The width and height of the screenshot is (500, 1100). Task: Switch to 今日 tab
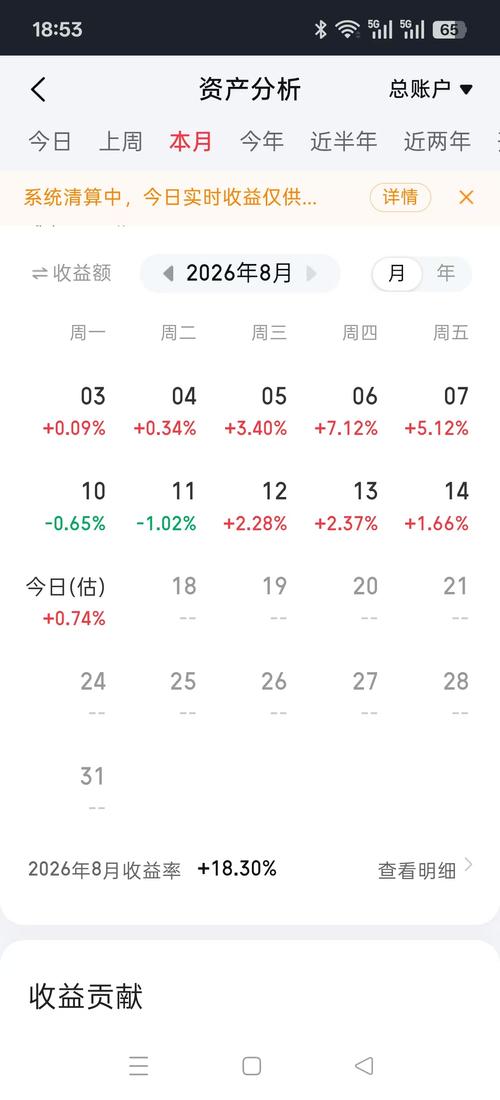pyautogui.click(x=50, y=141)
